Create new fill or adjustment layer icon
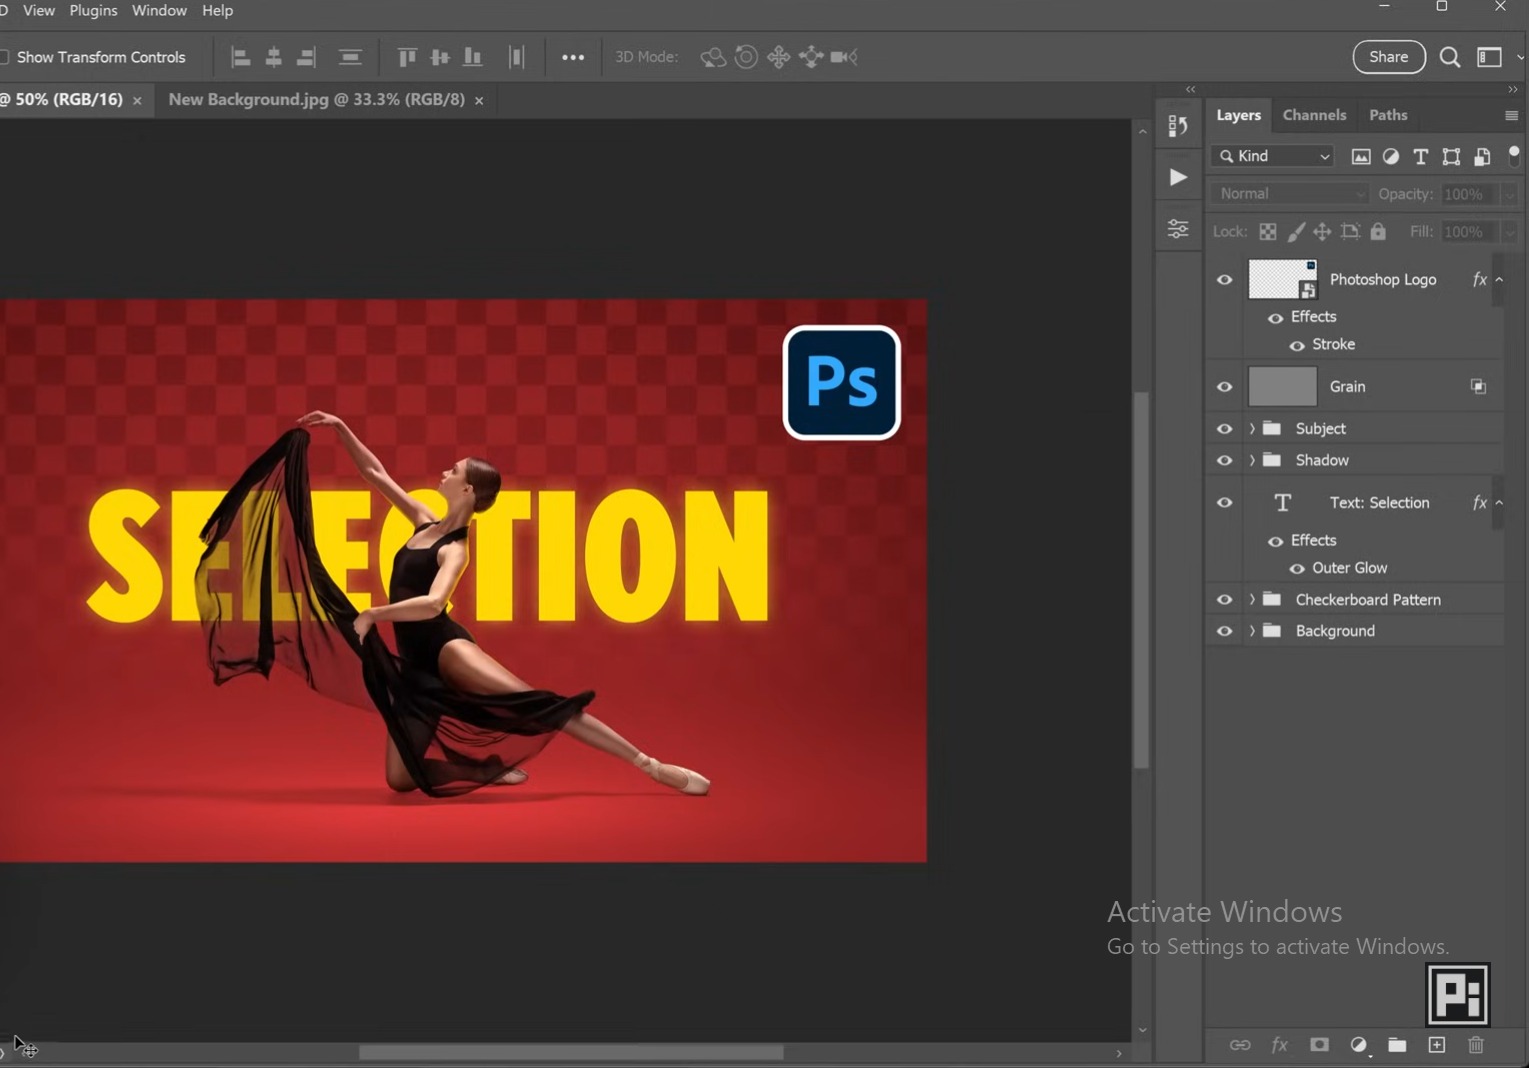Screen dimensions: 1529x1068 tap(1358, 1045)
